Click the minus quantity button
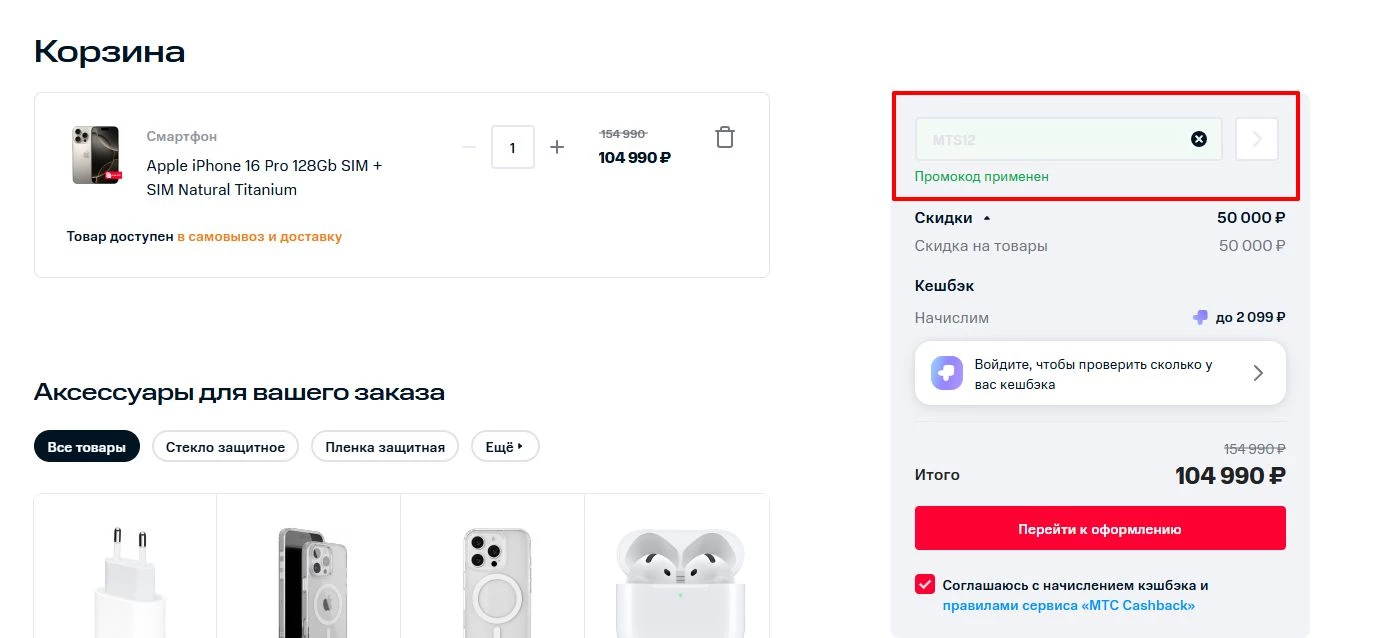Viewport: 1375px width, 638px height. 469,147
